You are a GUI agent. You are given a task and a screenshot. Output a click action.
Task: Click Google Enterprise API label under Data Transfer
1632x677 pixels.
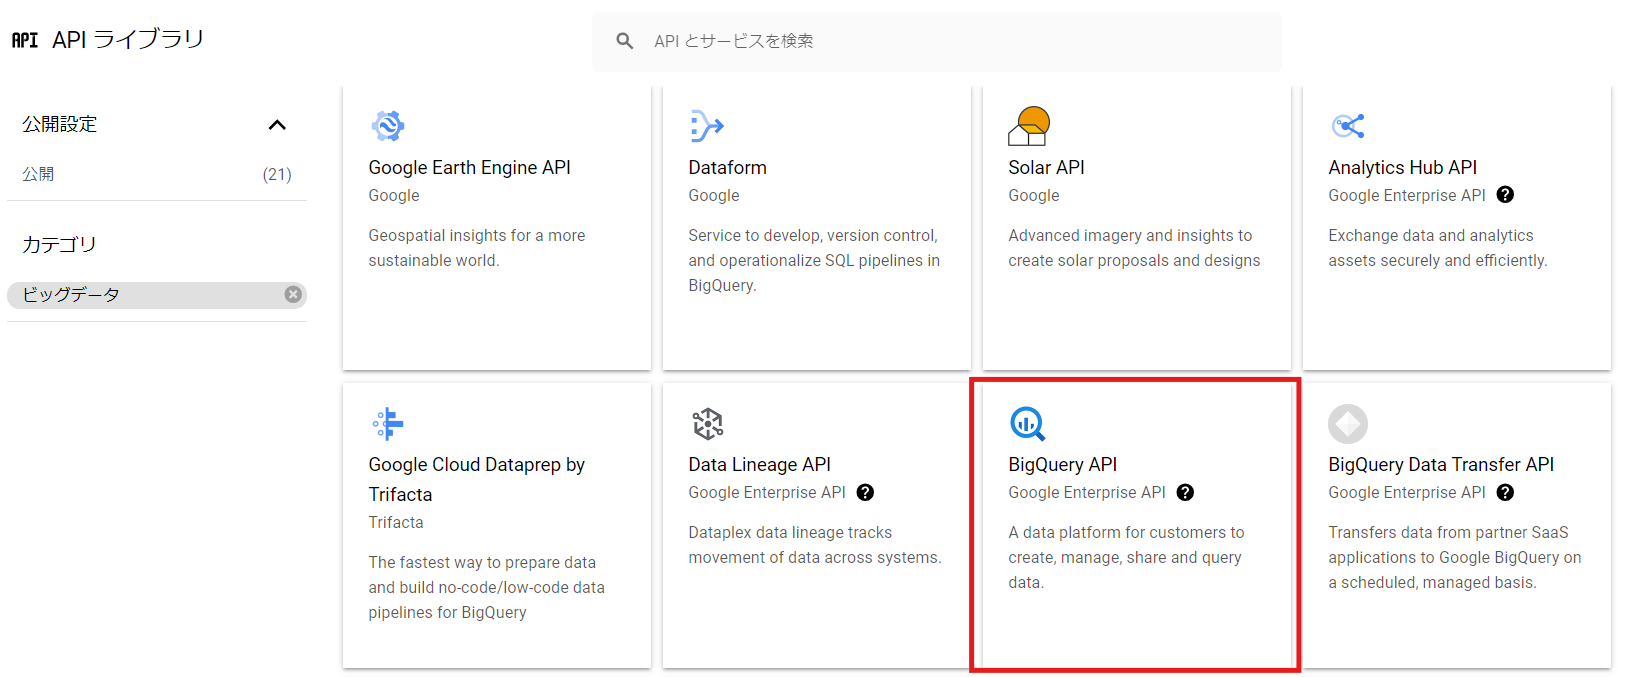[x=1407, y=492]
